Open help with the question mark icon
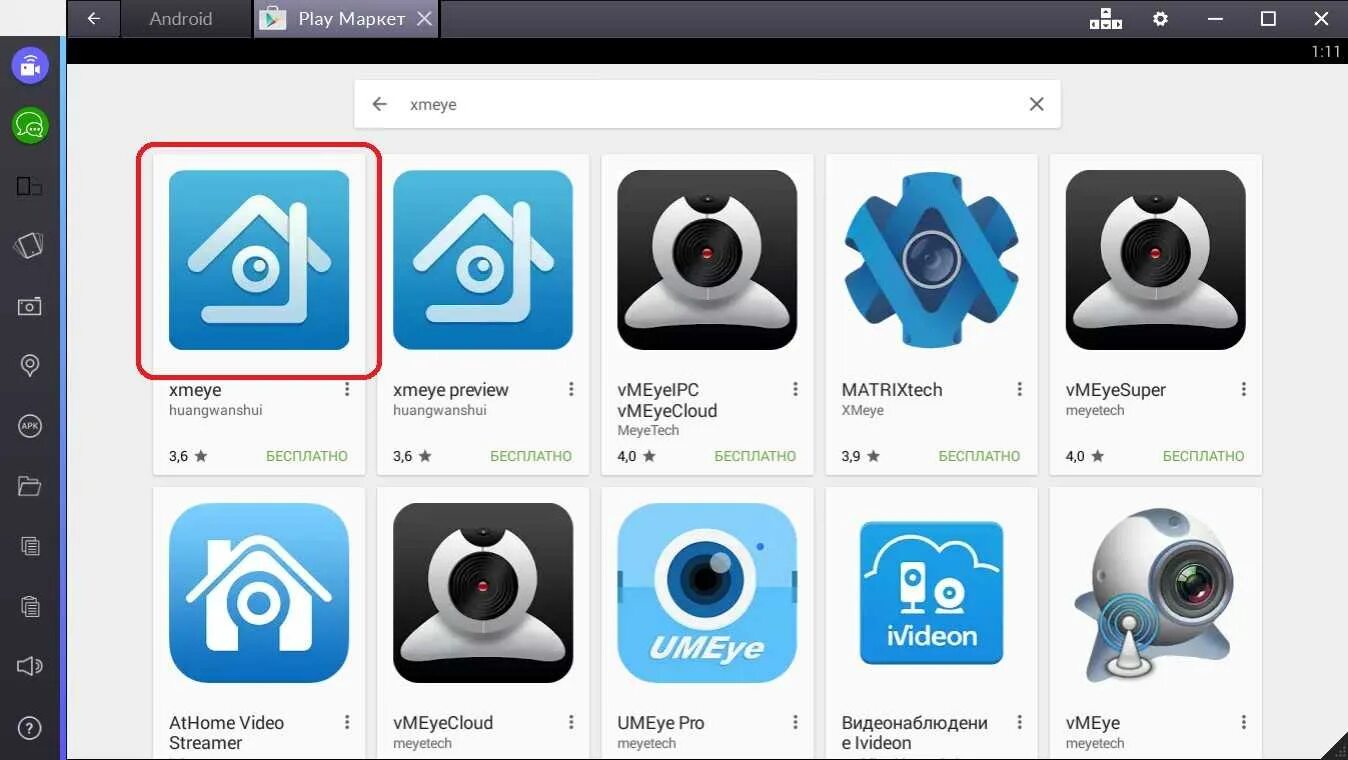Image resolution: width=1348 pixels, height=760 pixels. [x=30, y=728]
